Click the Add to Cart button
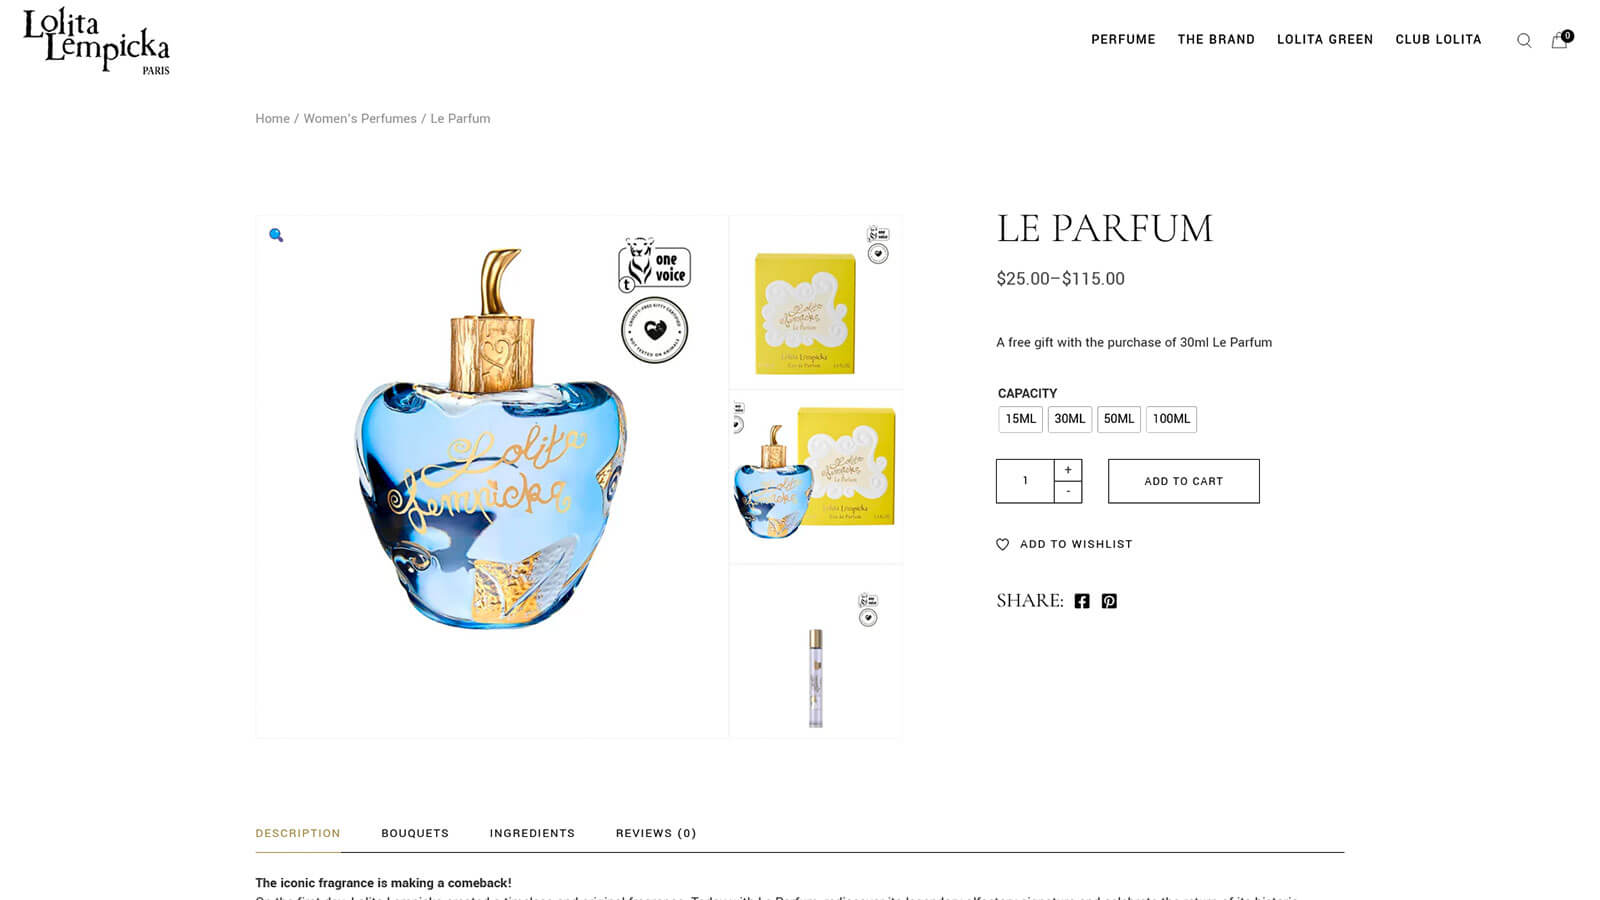The height and width of the screenshot is (900, 1600). tap(1184, 481)
